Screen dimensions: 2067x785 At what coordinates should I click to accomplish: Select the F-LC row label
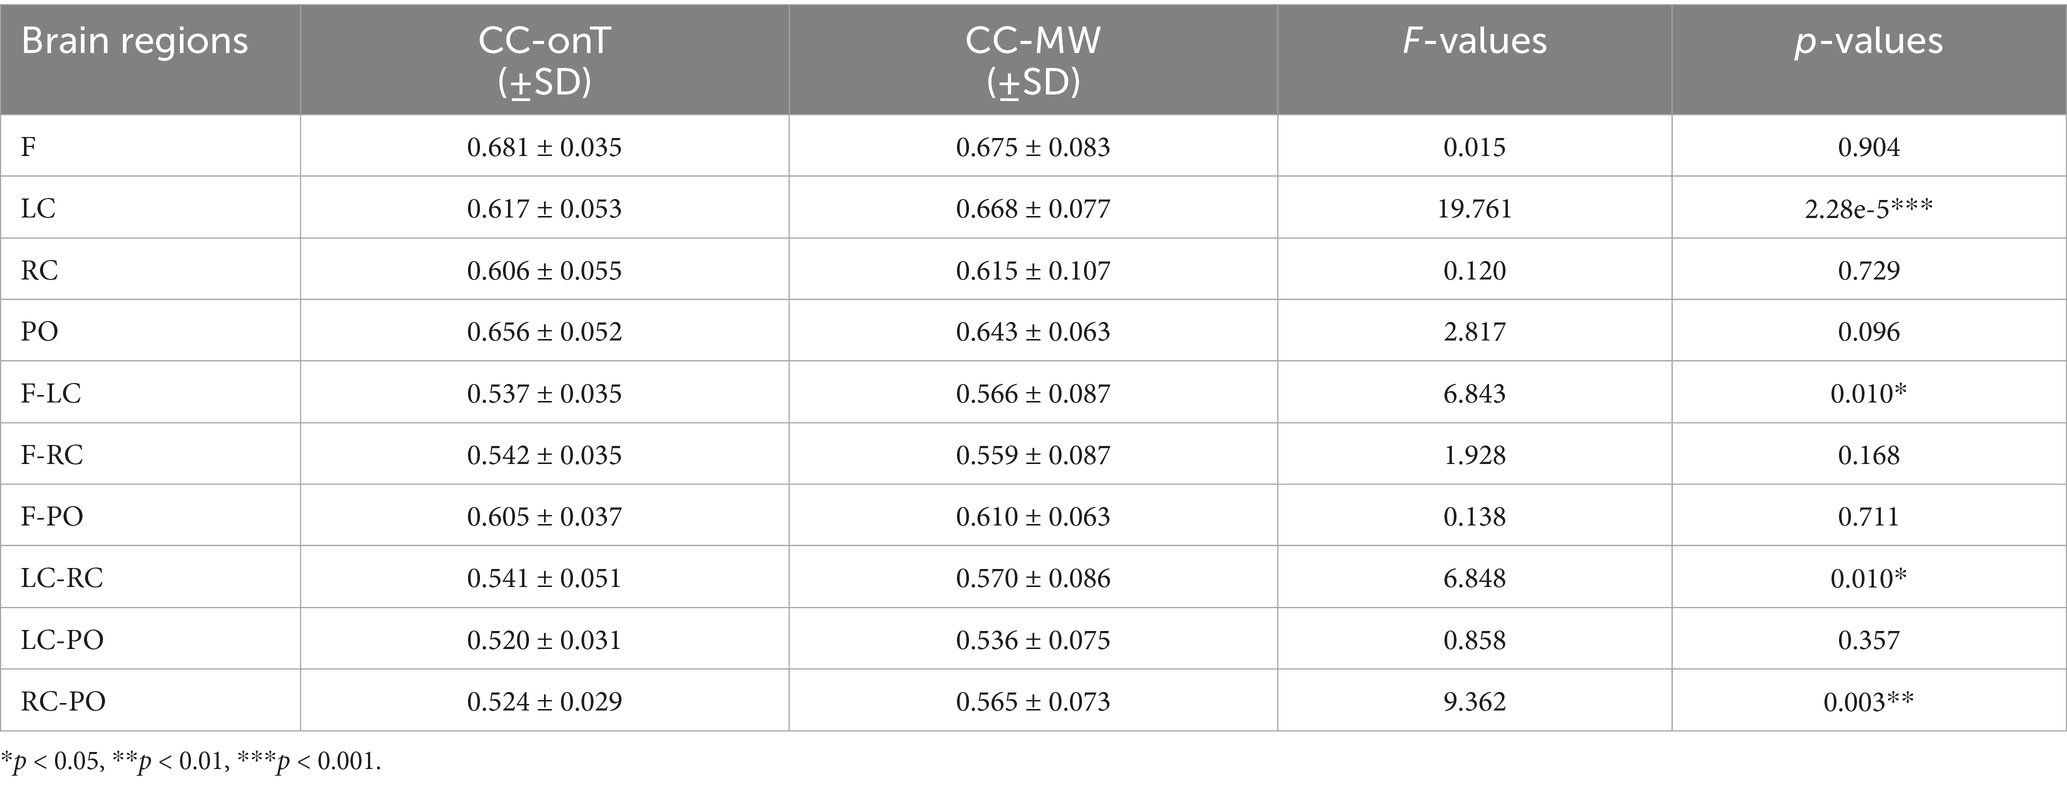click(x=52, y=393)
